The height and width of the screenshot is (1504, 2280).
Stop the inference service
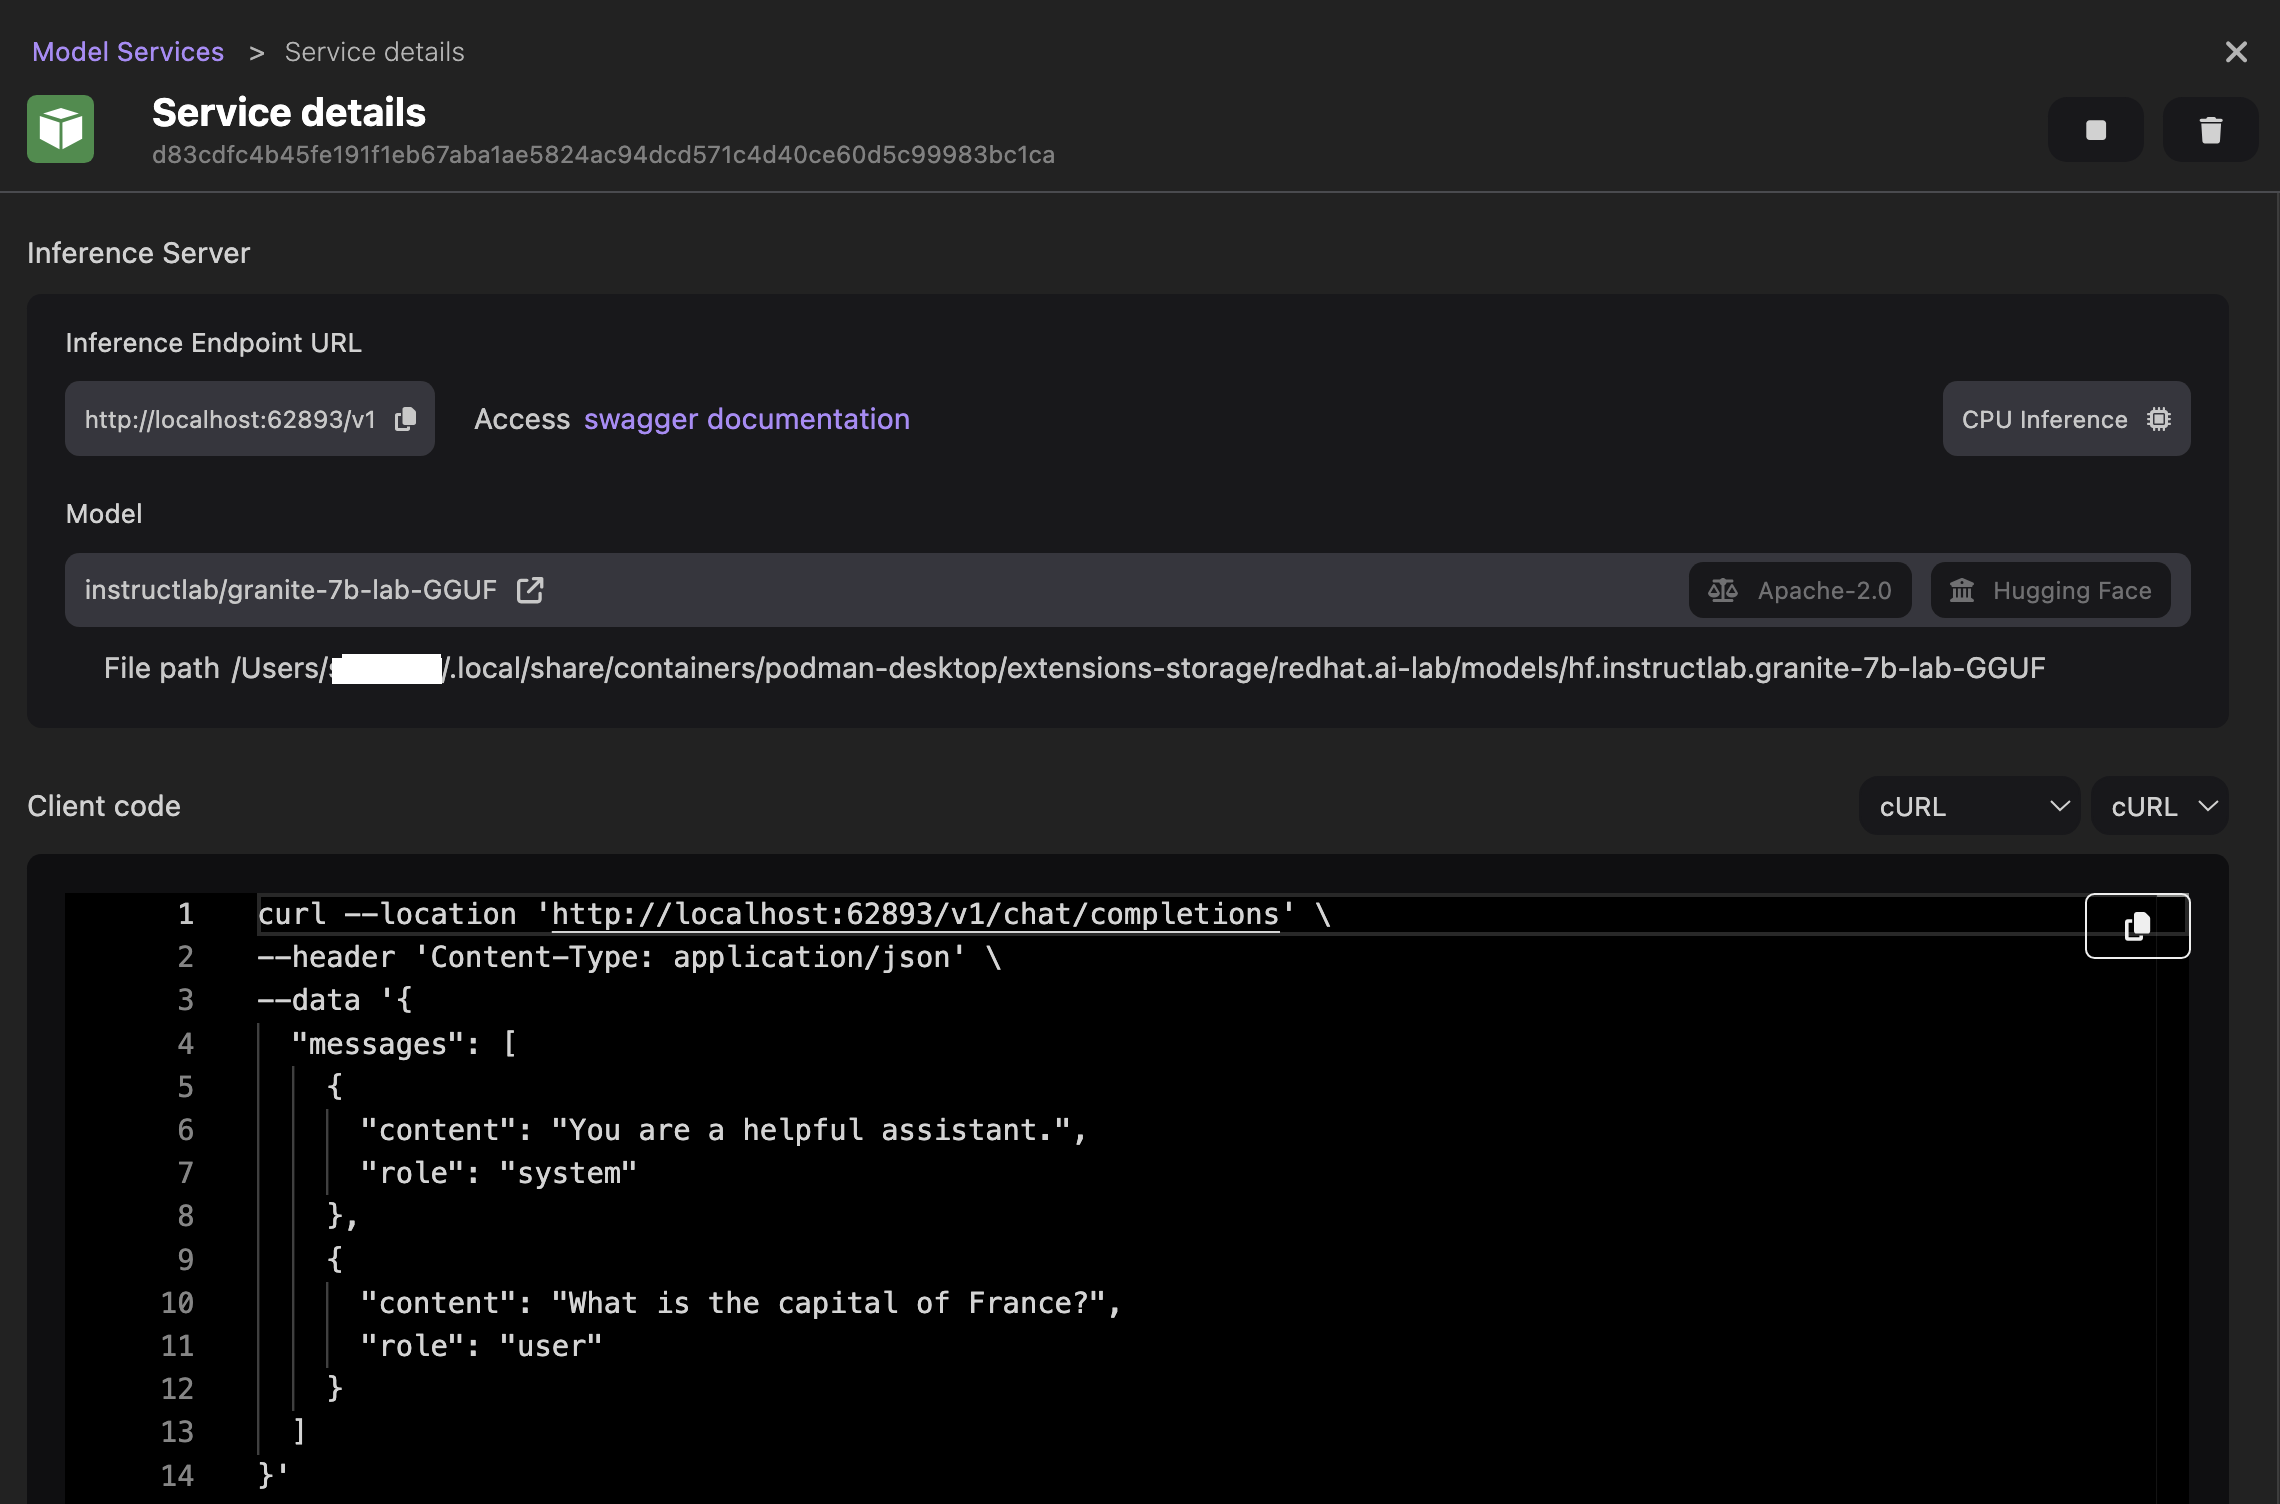2095,130
